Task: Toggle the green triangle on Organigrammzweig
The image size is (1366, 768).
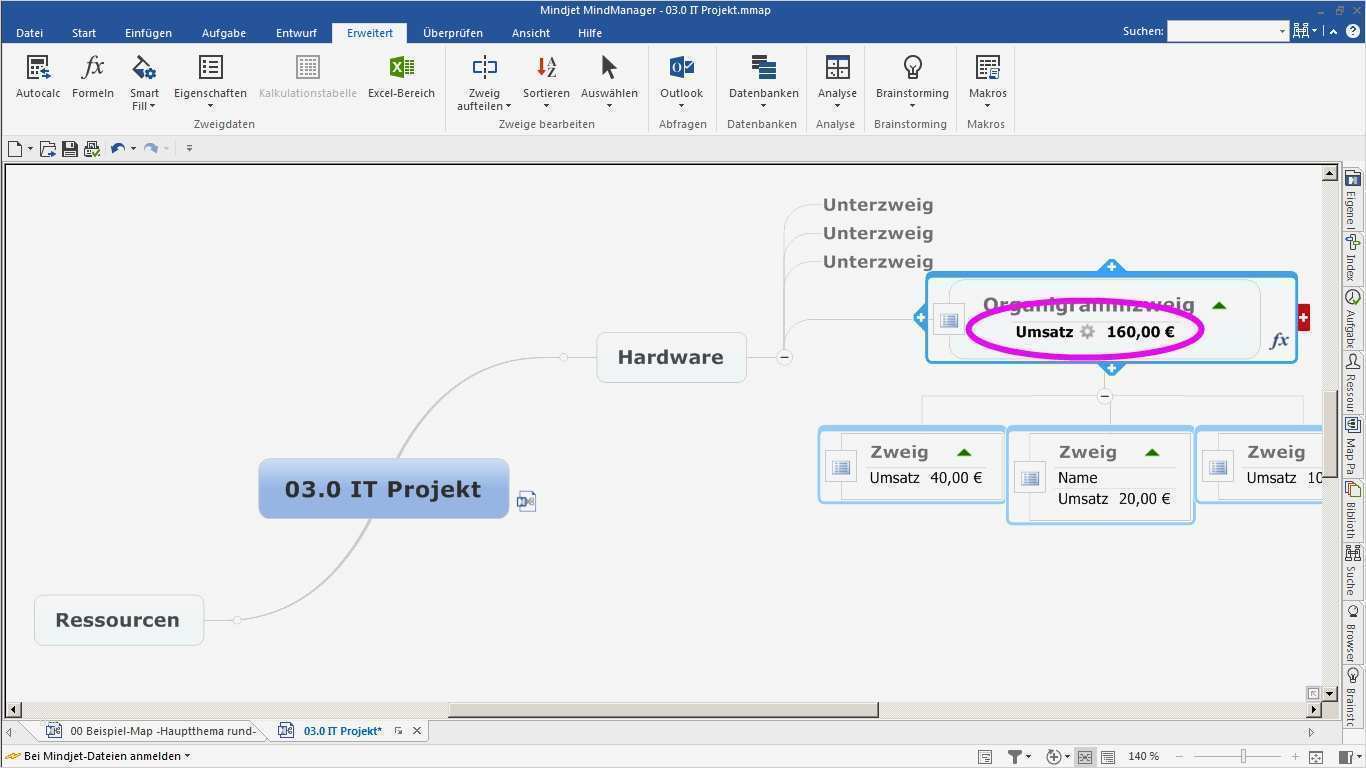Action: (x=1218, y=306)
